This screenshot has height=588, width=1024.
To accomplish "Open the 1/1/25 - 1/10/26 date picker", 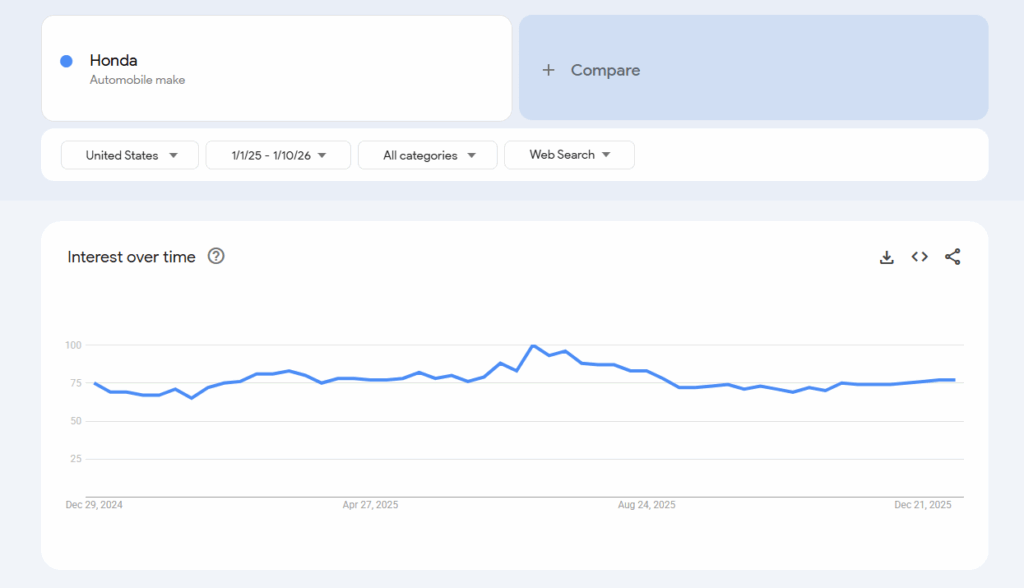I will tap(278, 155).
